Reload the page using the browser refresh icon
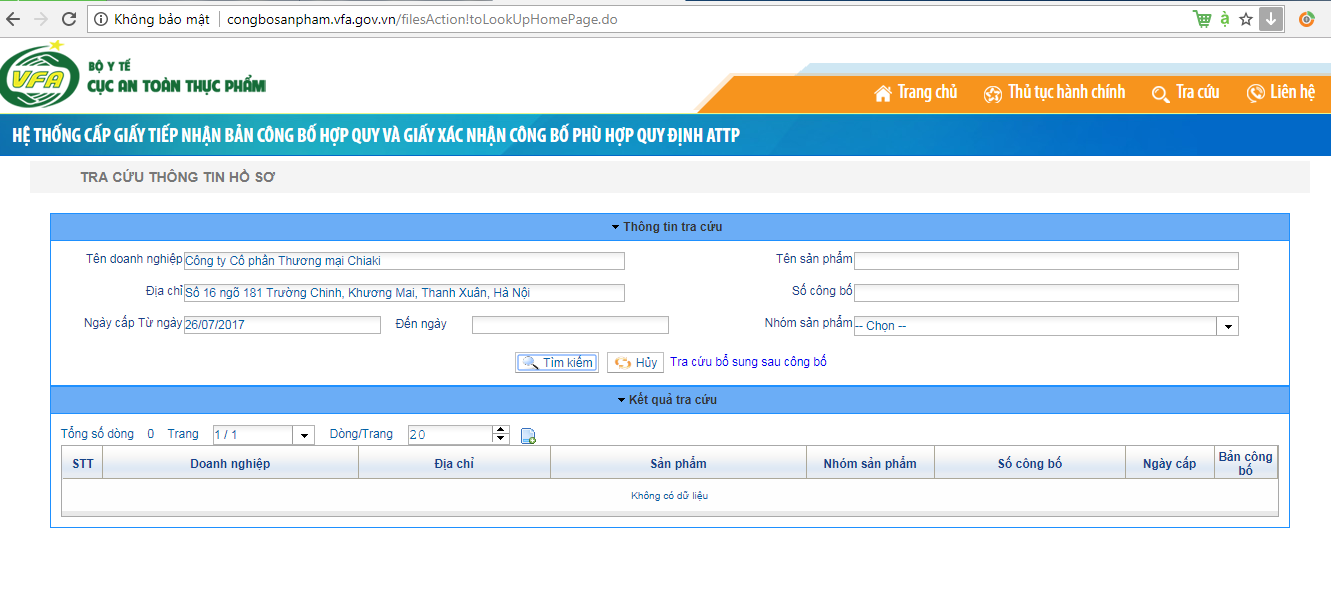 [x=69, y=19]
